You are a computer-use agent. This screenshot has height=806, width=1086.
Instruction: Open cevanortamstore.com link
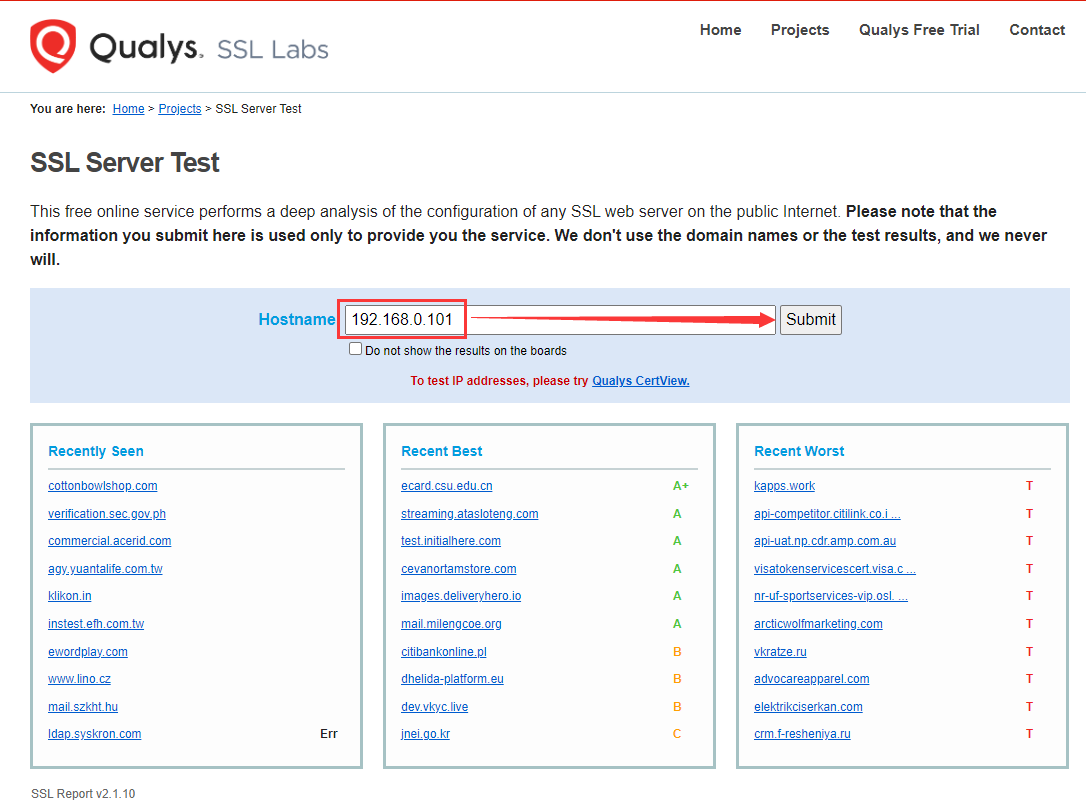pyautogui.click(x=459, y=568)
